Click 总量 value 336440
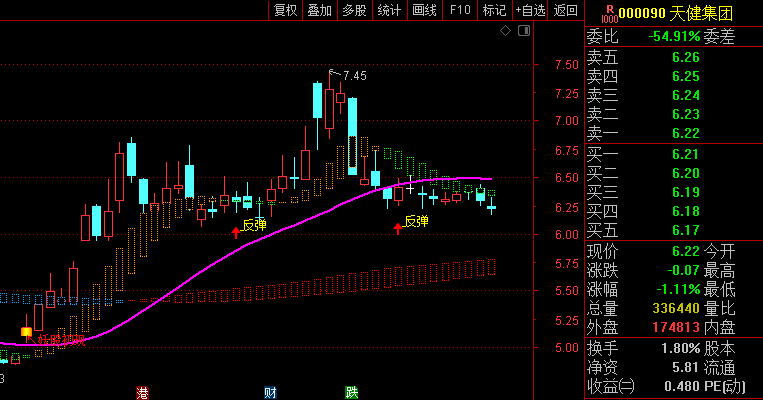Viewport: 763px width, 400px height. (676, 309)
